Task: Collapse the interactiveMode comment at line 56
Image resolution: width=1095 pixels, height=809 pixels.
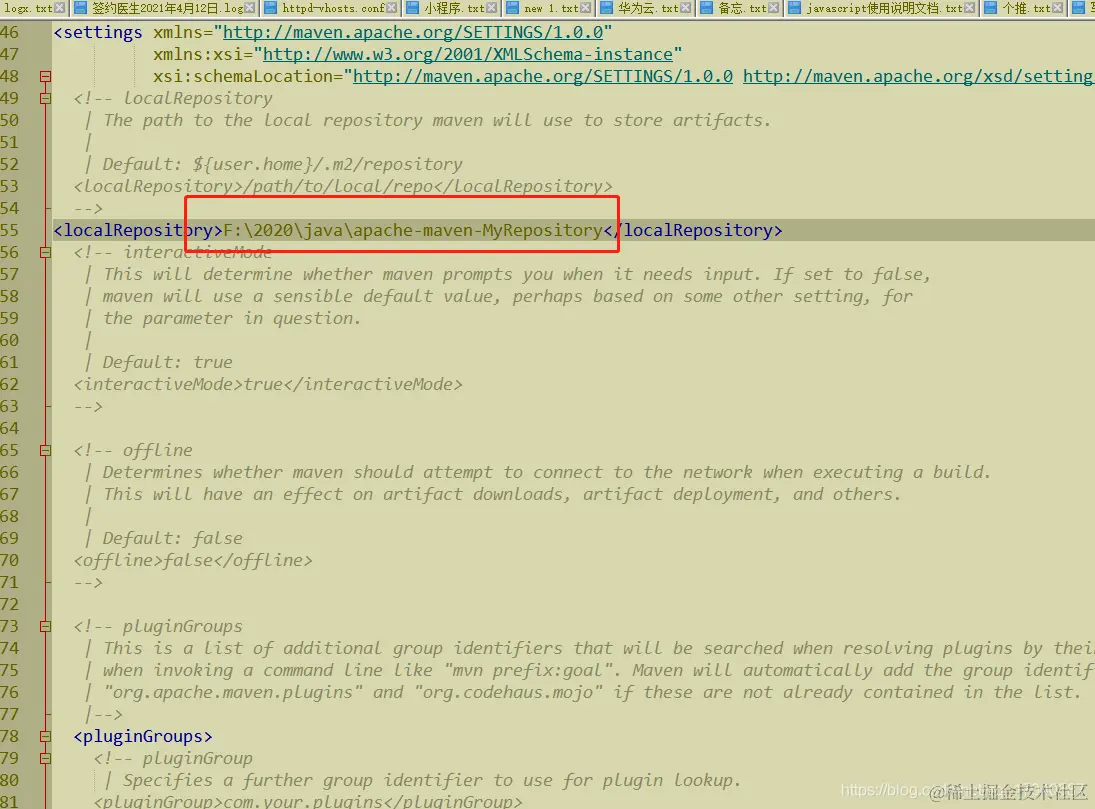Action: point(45,252)
